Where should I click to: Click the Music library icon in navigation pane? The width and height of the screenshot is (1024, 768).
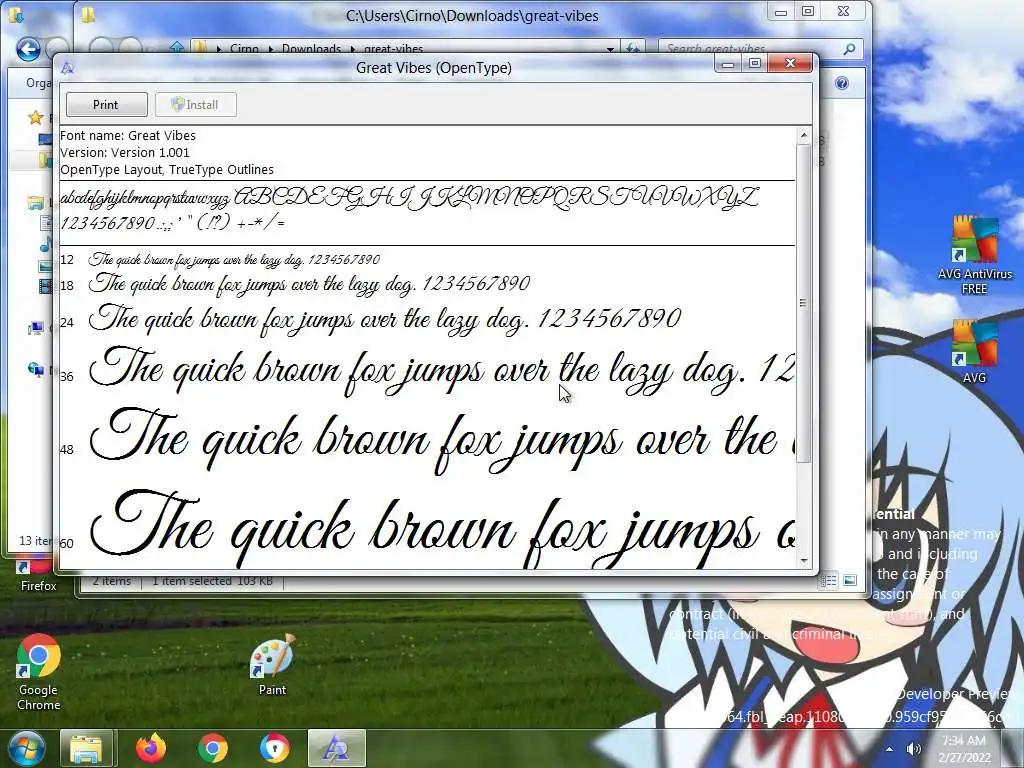click(x=46, y=245)
